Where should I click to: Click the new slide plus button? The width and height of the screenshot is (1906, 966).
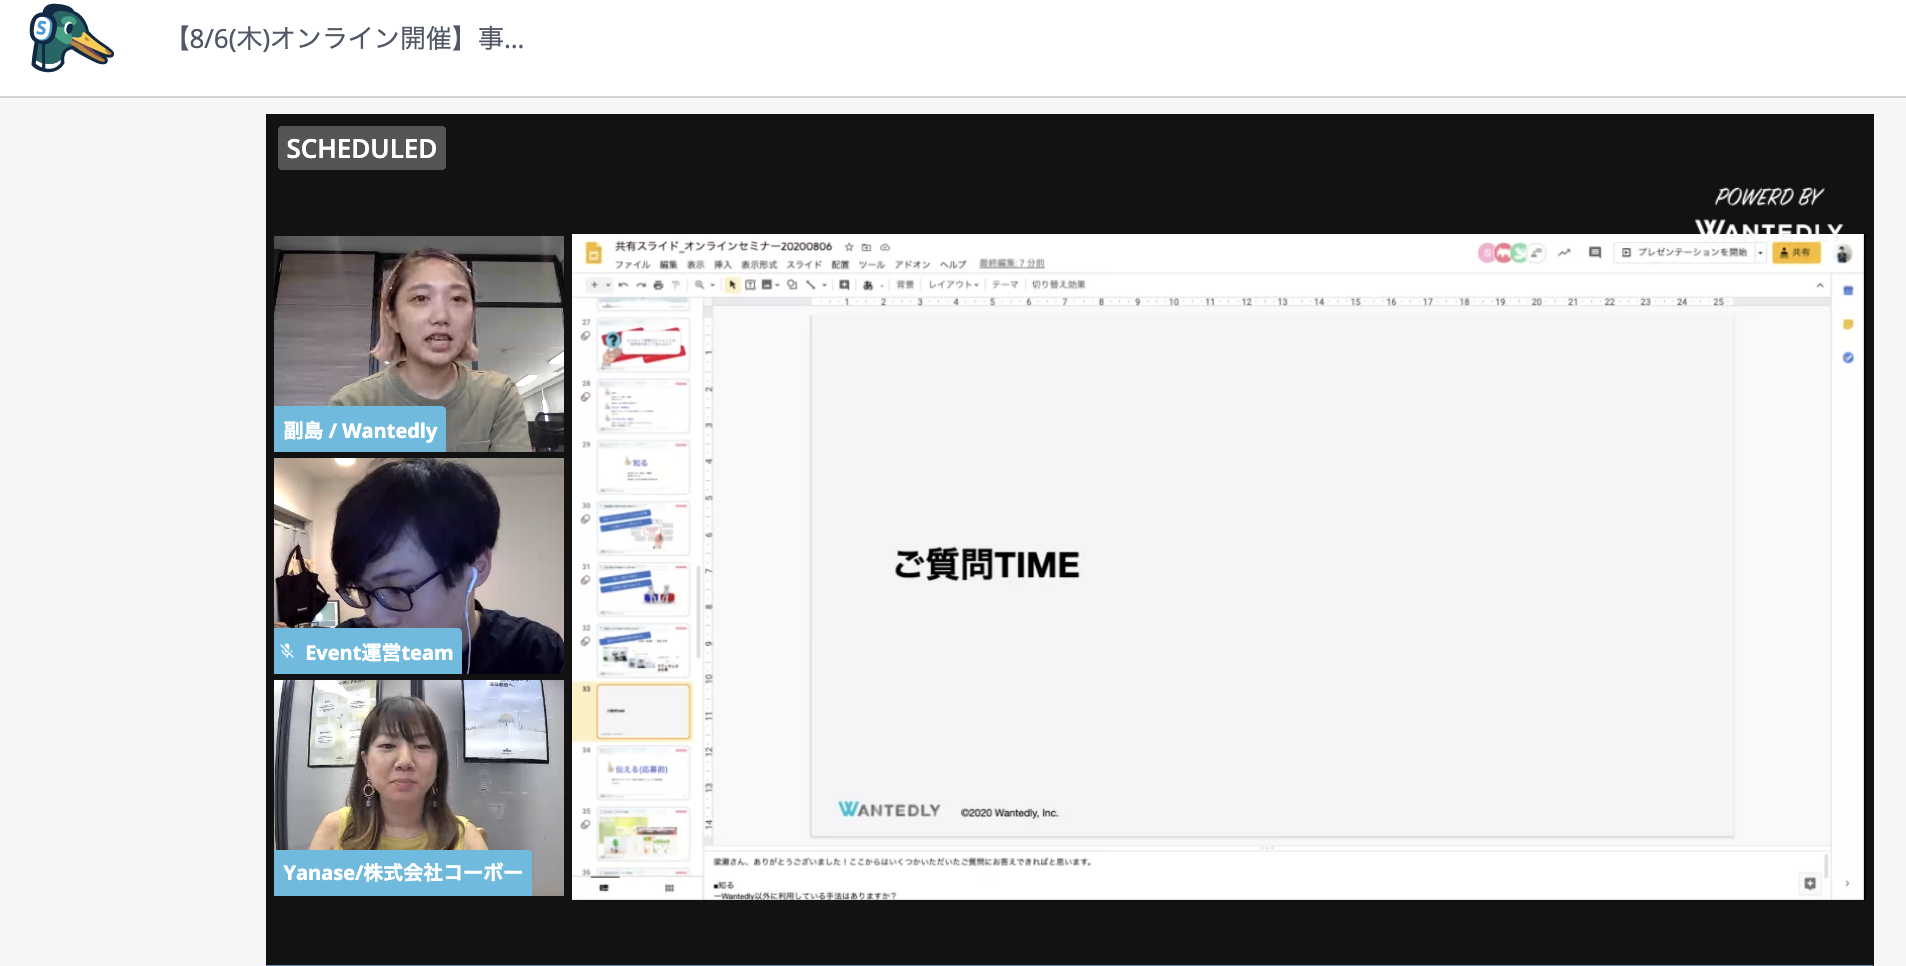(x=594, y=285)
